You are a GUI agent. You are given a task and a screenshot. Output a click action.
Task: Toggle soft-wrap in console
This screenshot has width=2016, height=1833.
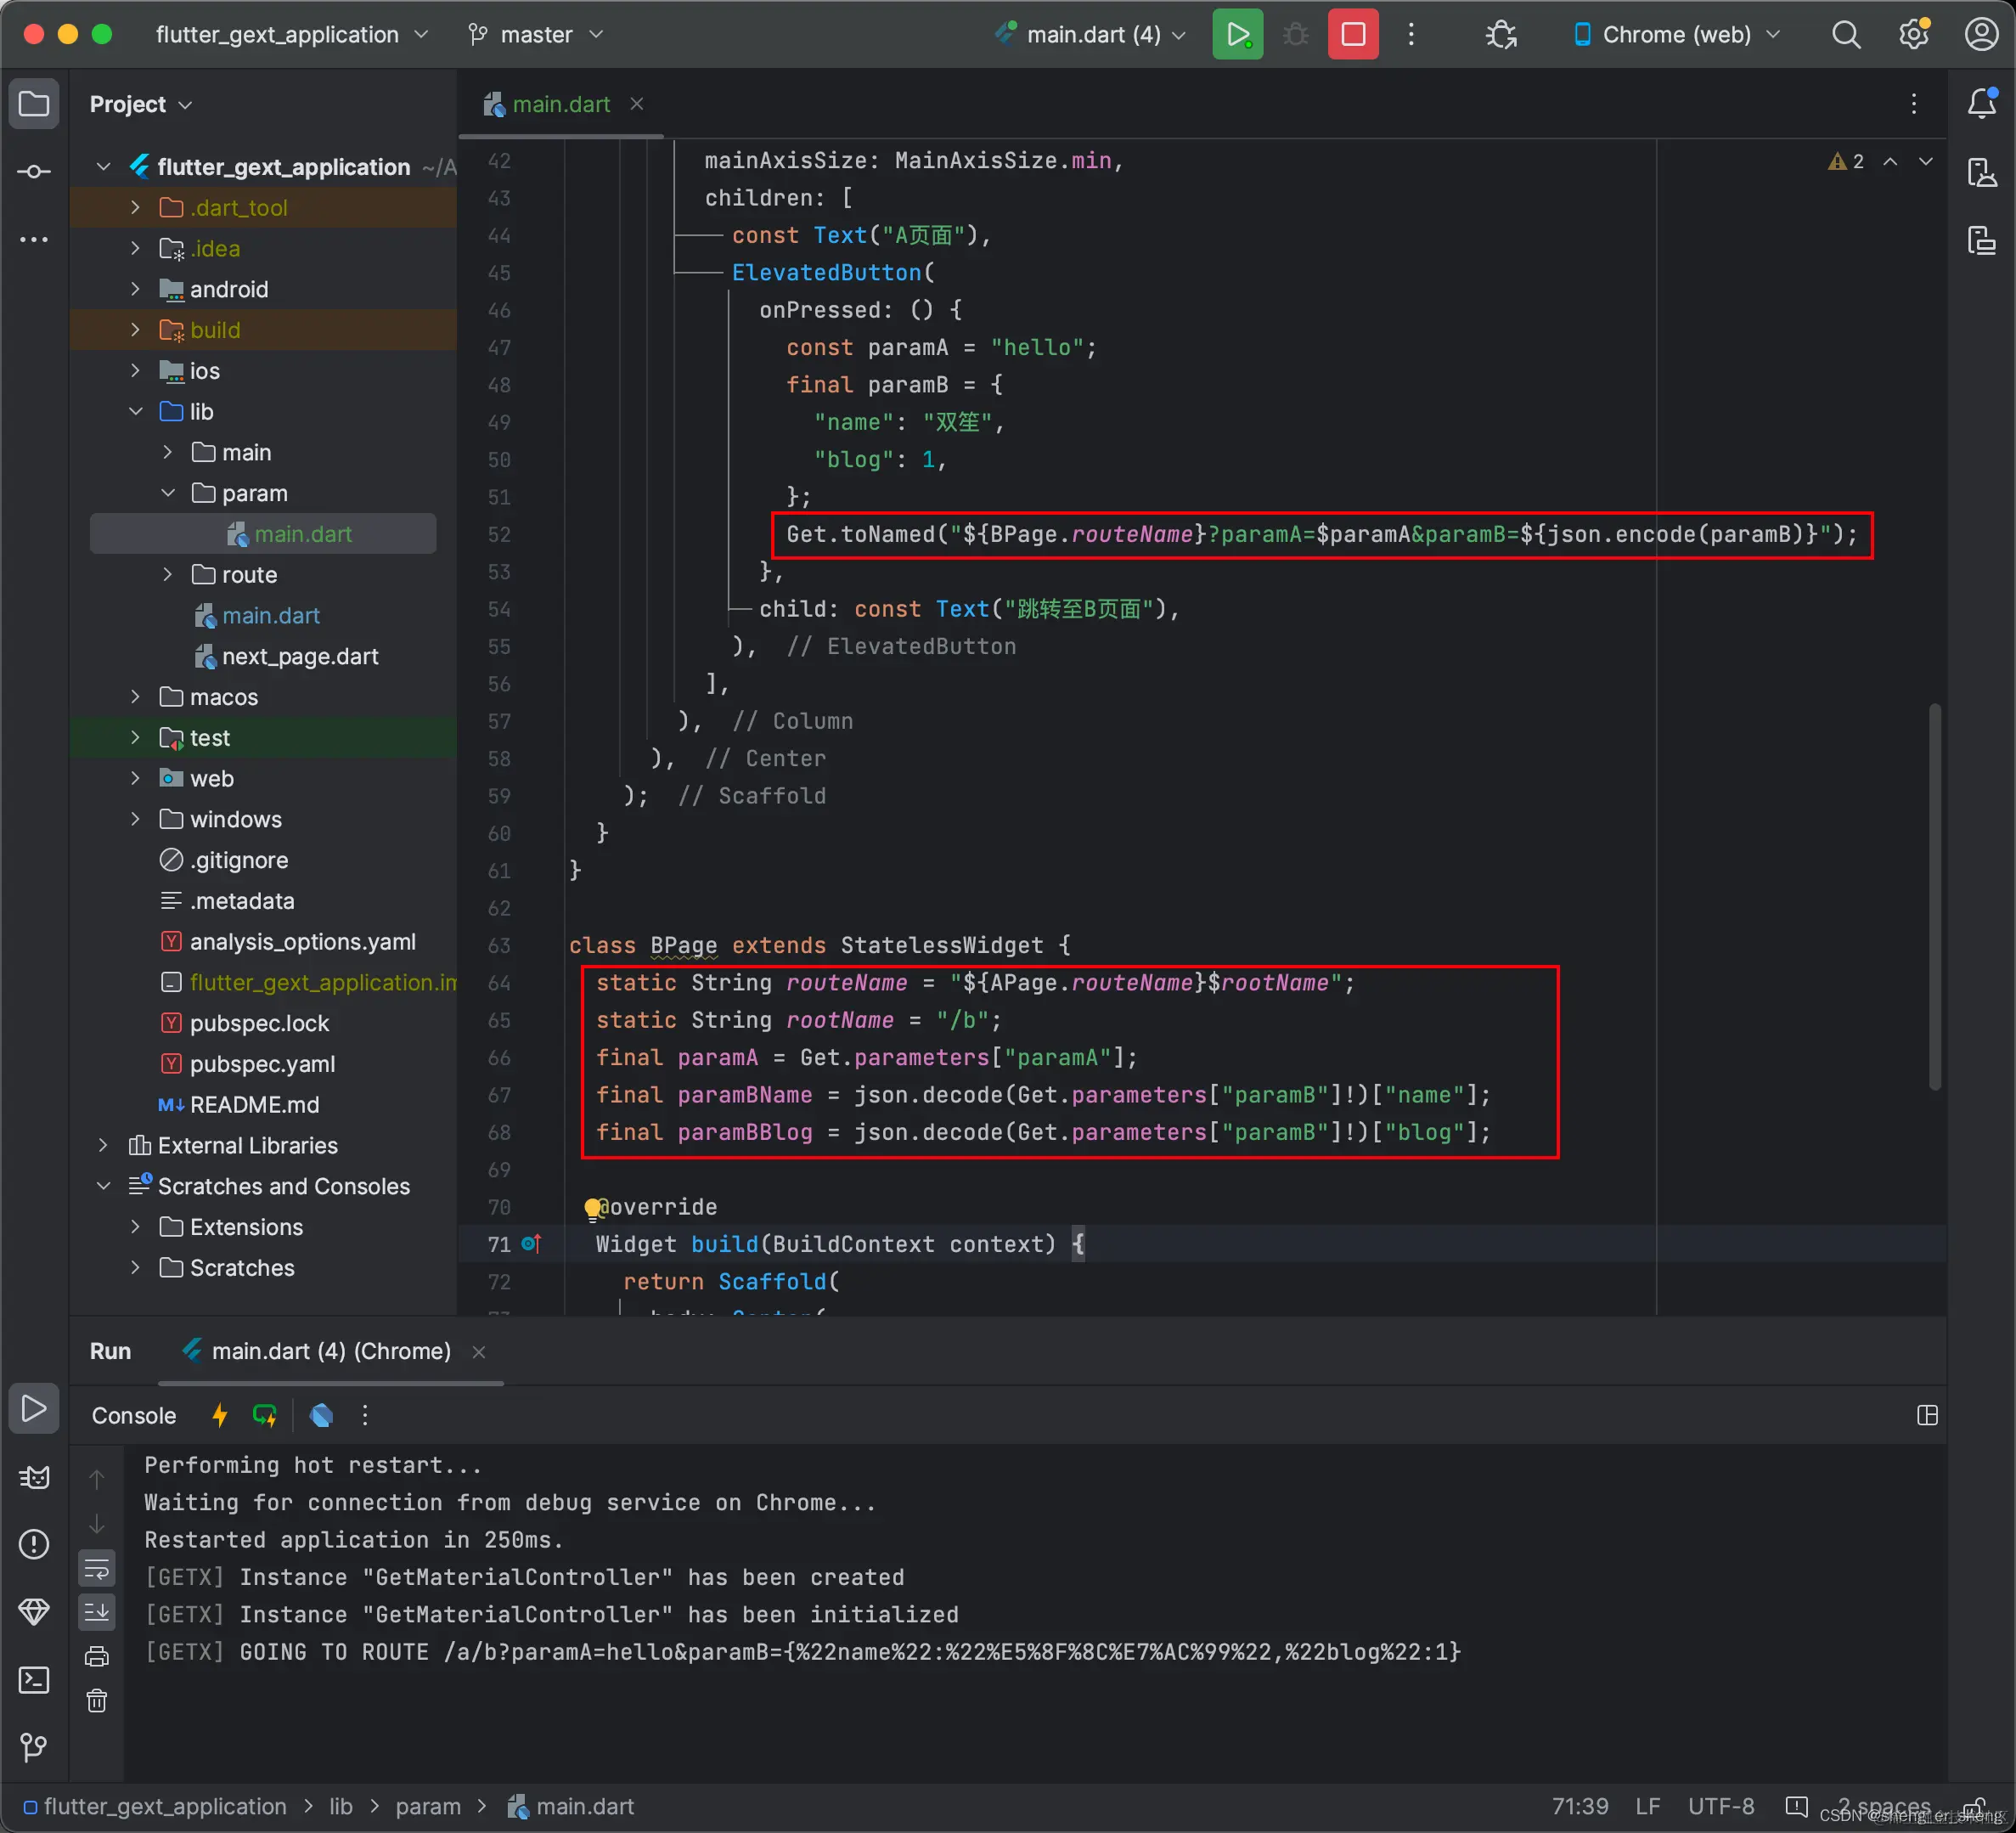[97, 1568]
